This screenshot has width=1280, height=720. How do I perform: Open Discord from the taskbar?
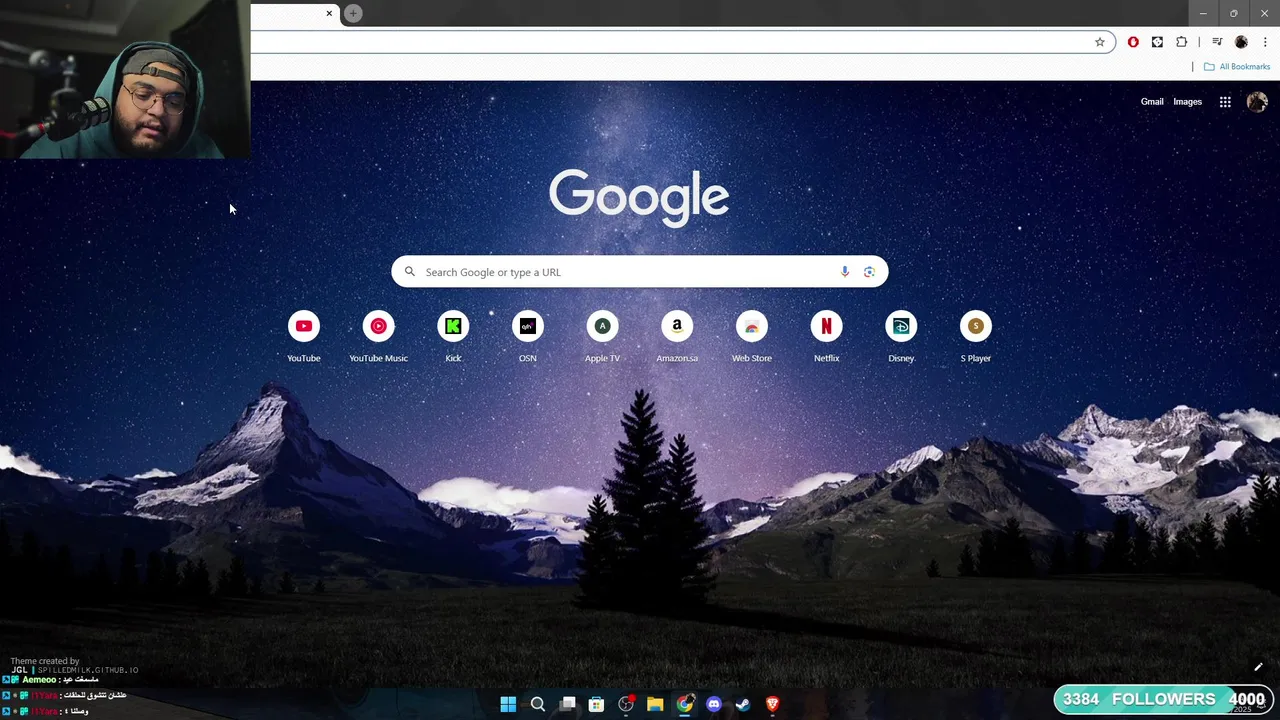pyautogui.click(x=714, y=704)
